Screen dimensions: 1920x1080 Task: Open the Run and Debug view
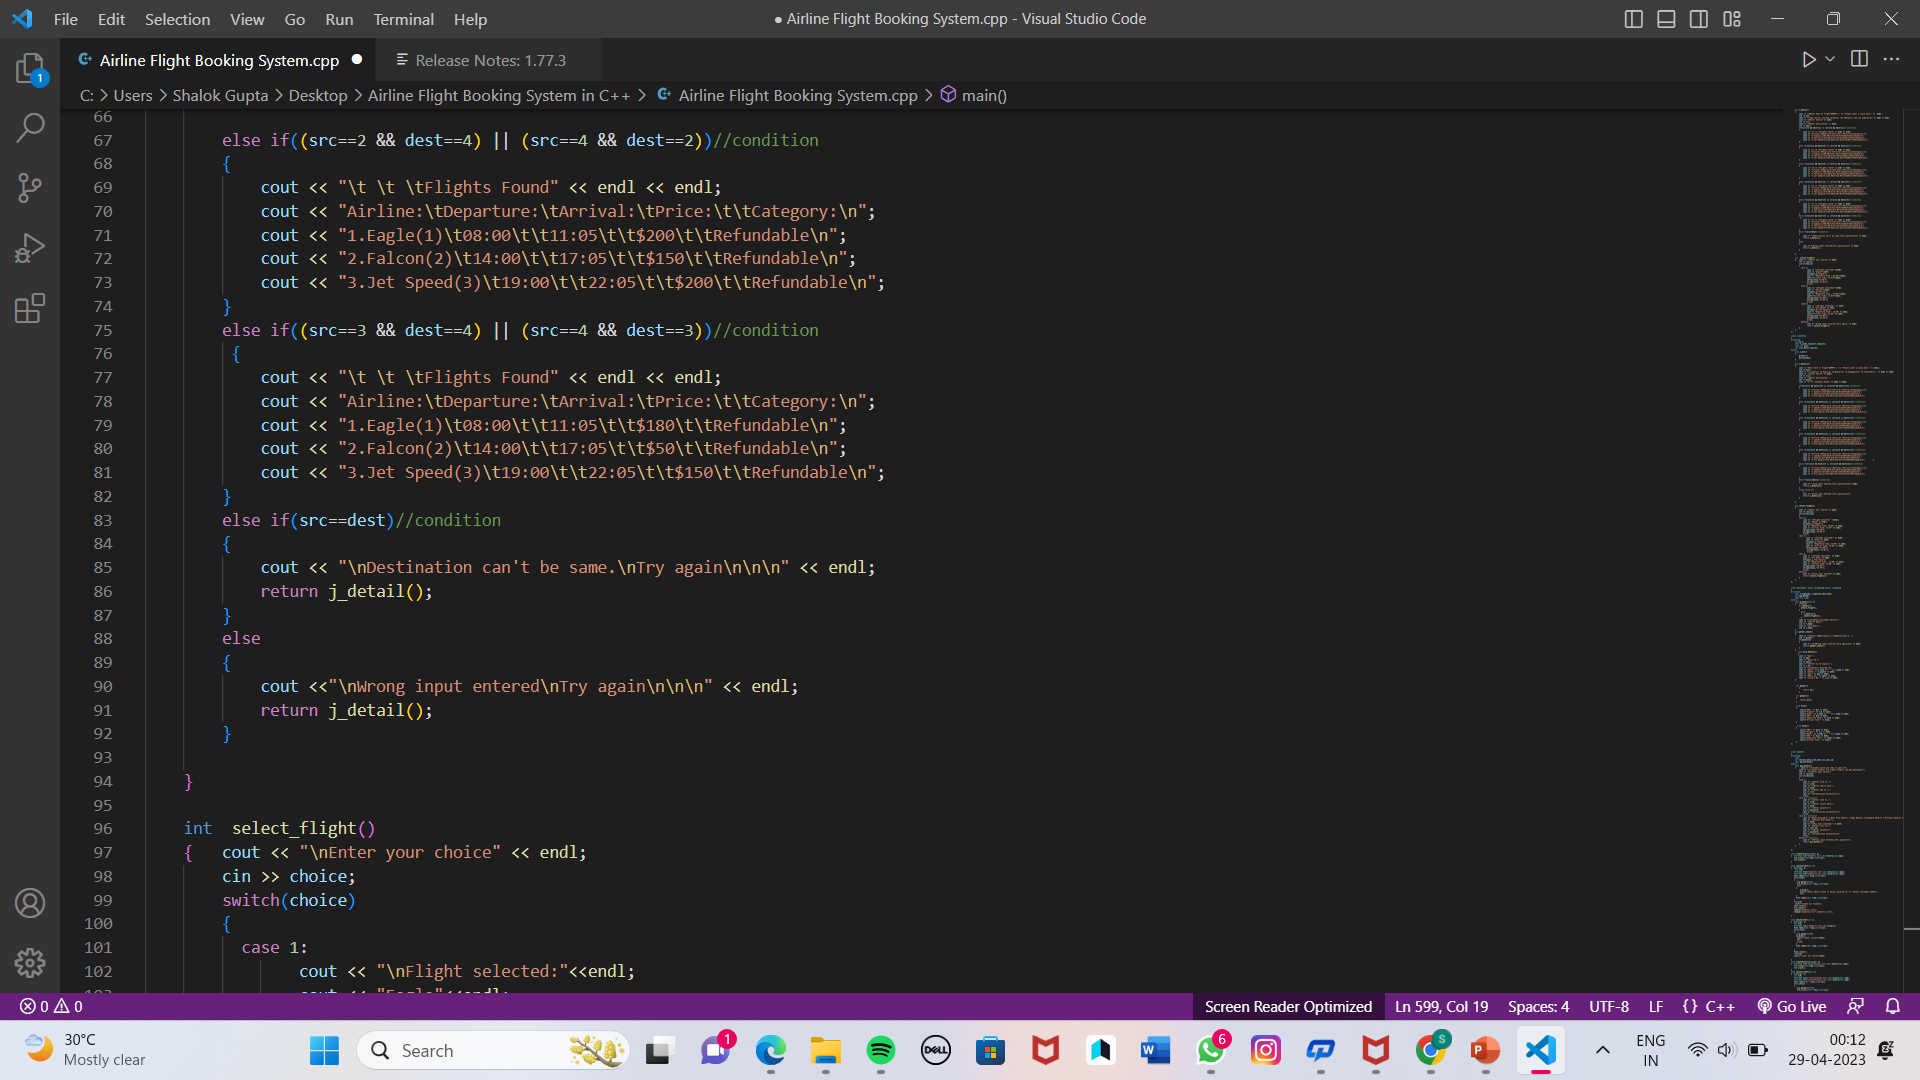click(x=30, y=248)
